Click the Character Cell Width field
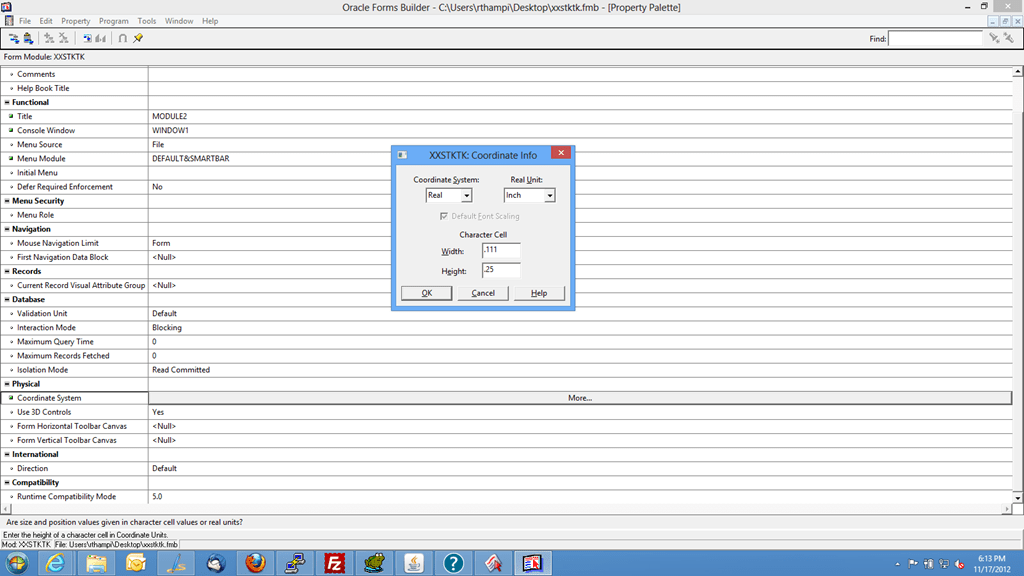The height and width of the screenshot is (576, 1024). point(501,250)
